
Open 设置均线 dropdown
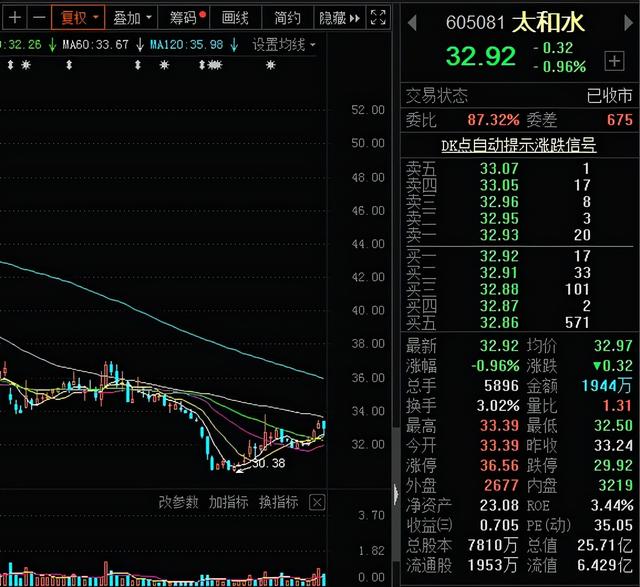[x=284, y=44]
